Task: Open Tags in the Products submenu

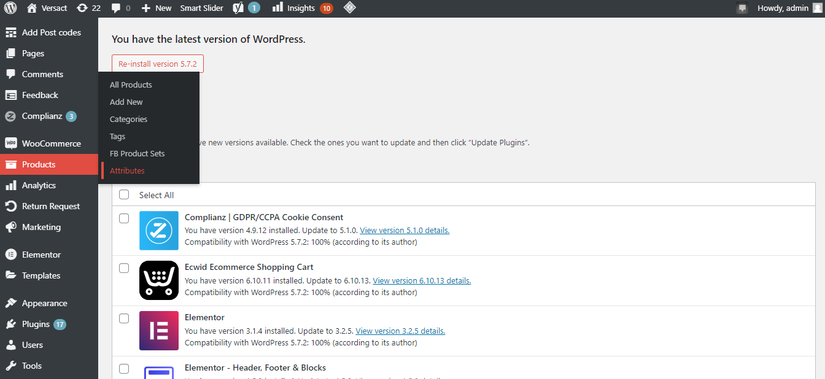Action: tap(117, 136)
